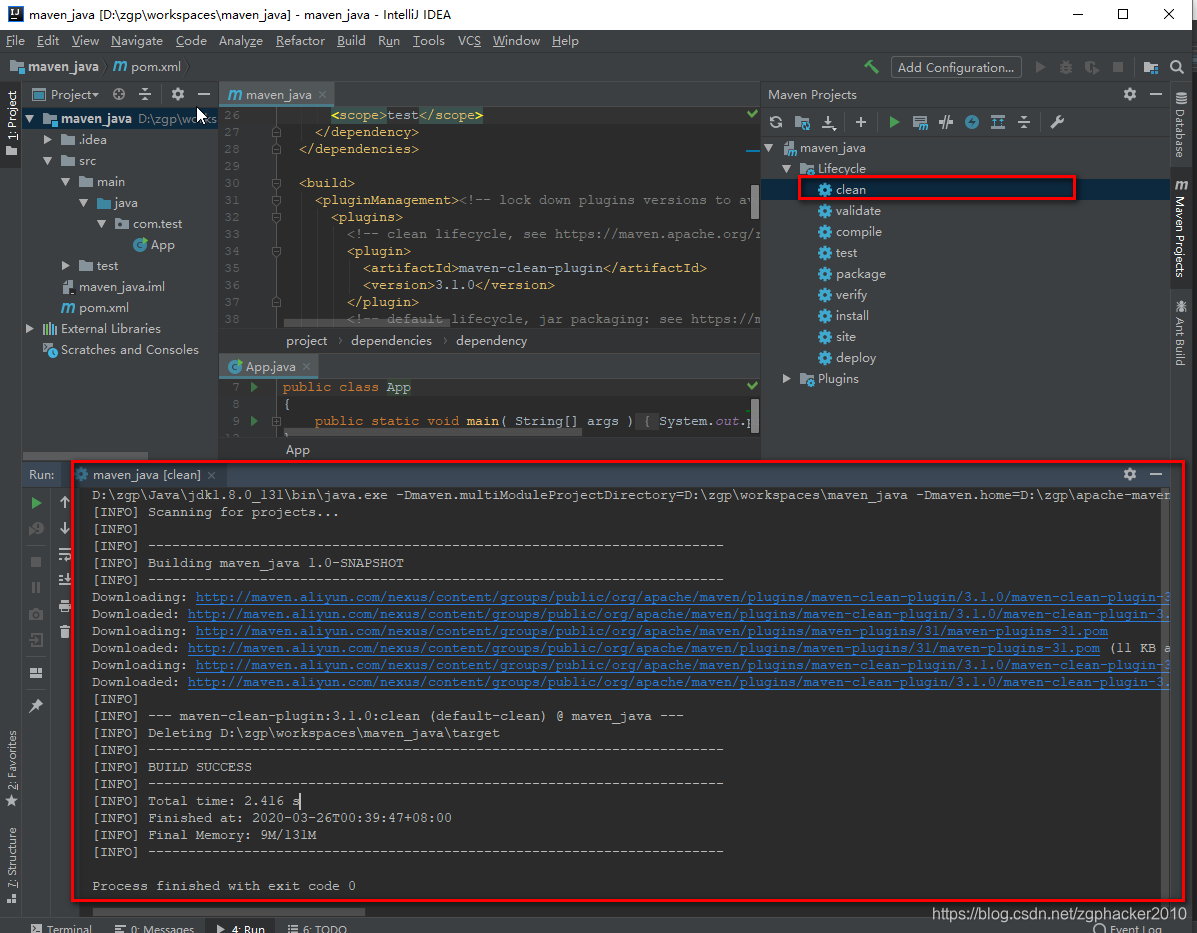Open Ant Build side panel tab
Image resolution: width=1197 pixels, height=933 pixels.
pyautogui.click(x=1181, y=332)
